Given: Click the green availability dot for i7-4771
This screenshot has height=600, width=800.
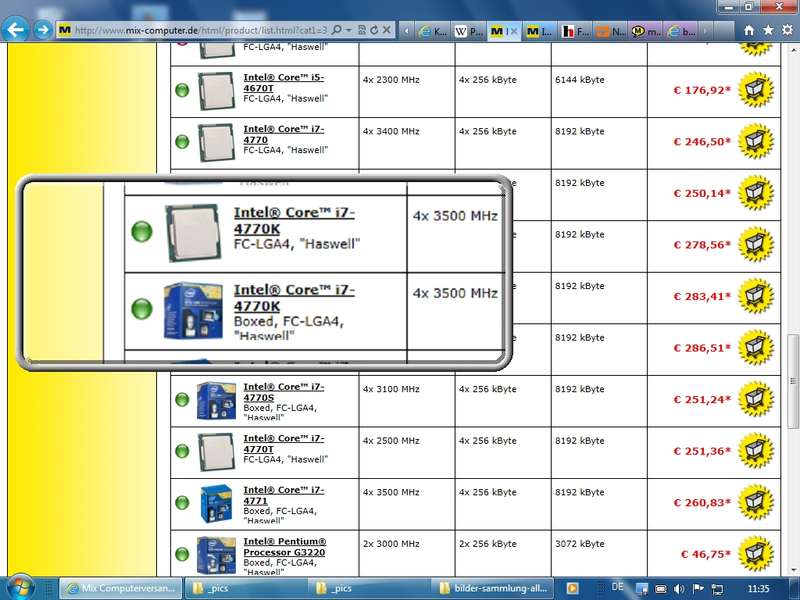Looking at the screenshot, I should click(182, 503).
